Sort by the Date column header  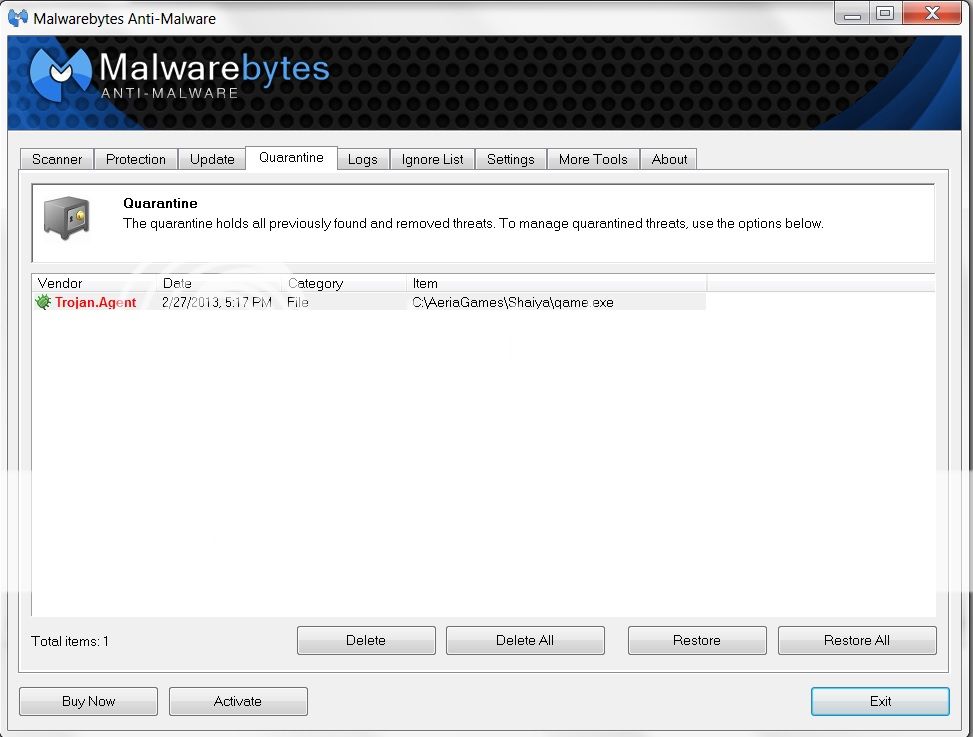point(220,283)
